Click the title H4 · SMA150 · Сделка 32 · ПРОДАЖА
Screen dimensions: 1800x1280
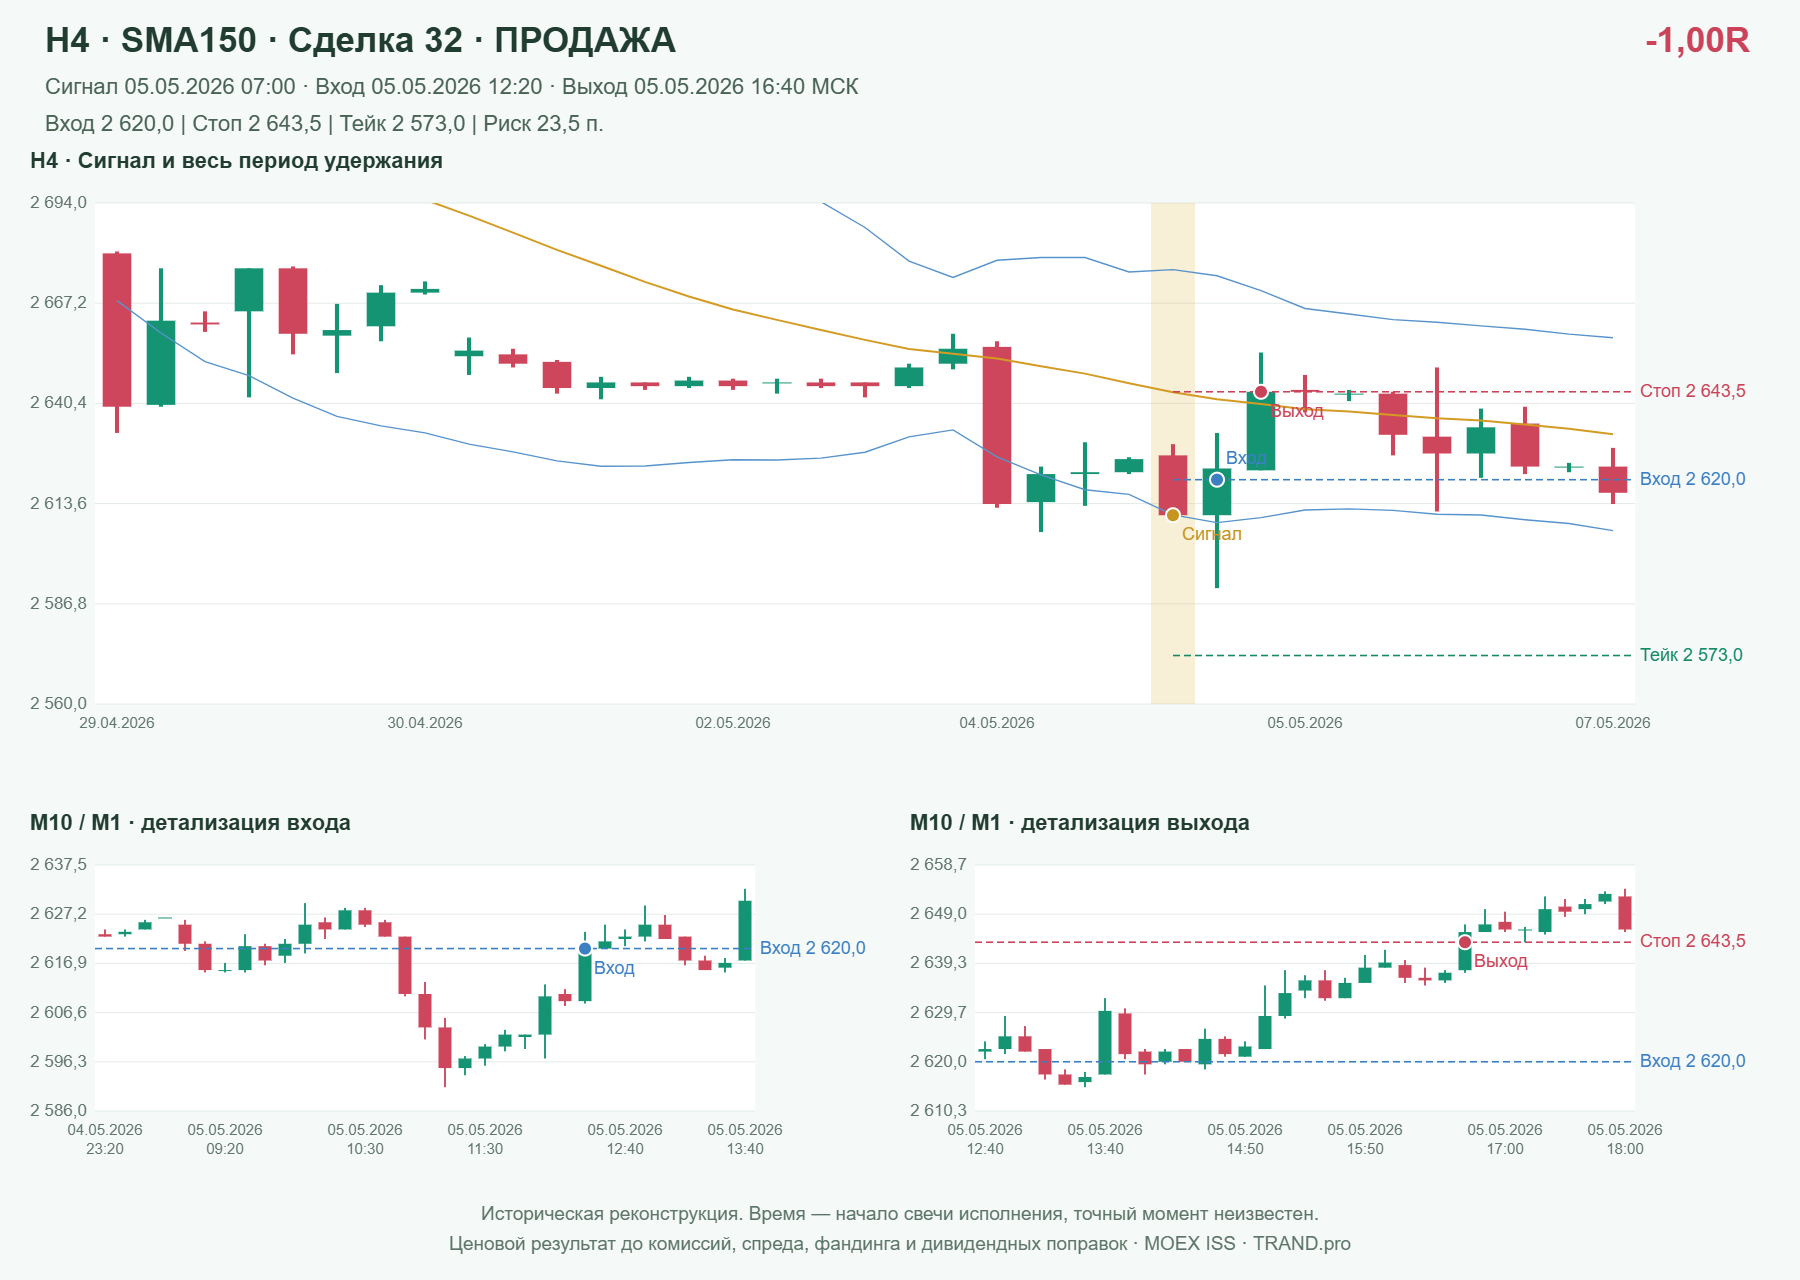point(360,40)
